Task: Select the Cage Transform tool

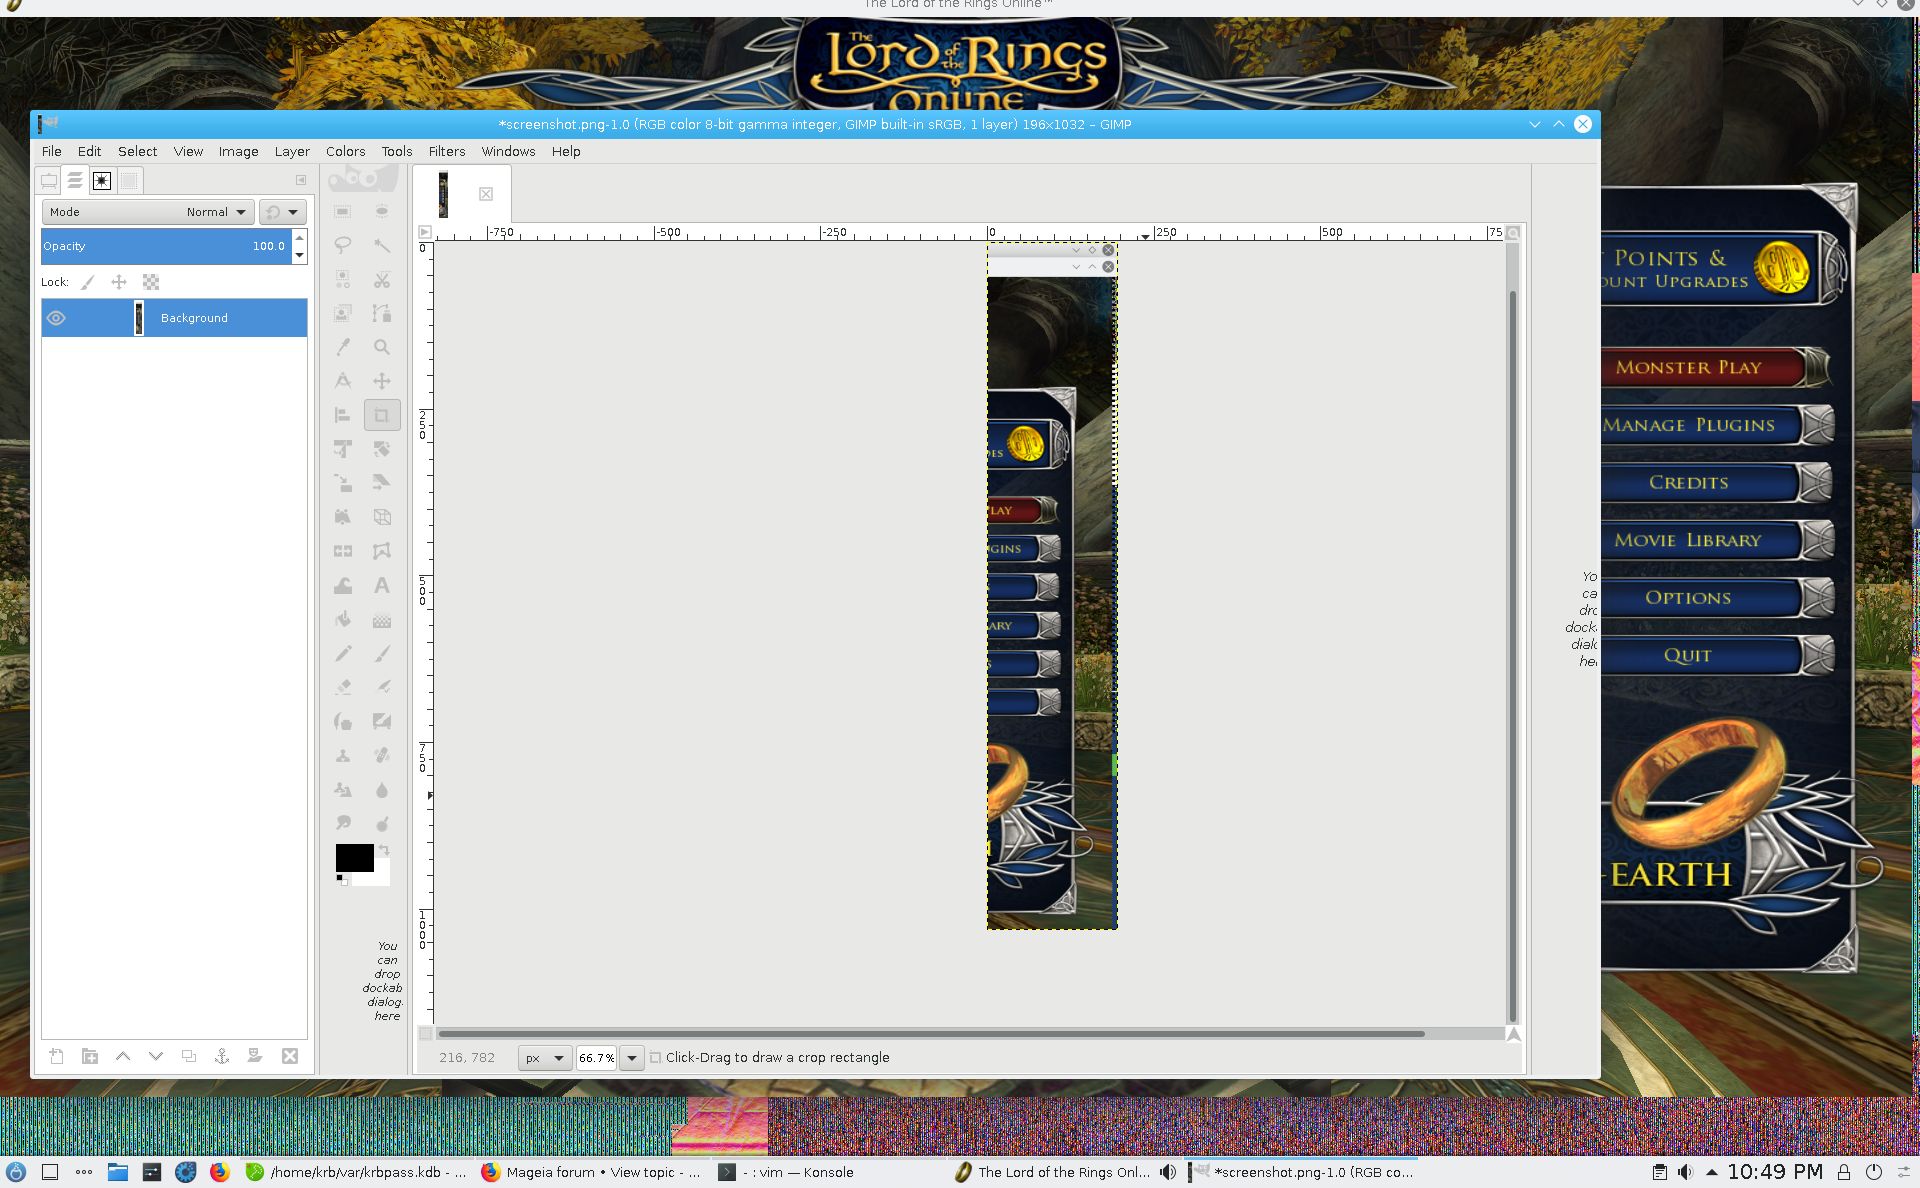Action: pos(381,551)
